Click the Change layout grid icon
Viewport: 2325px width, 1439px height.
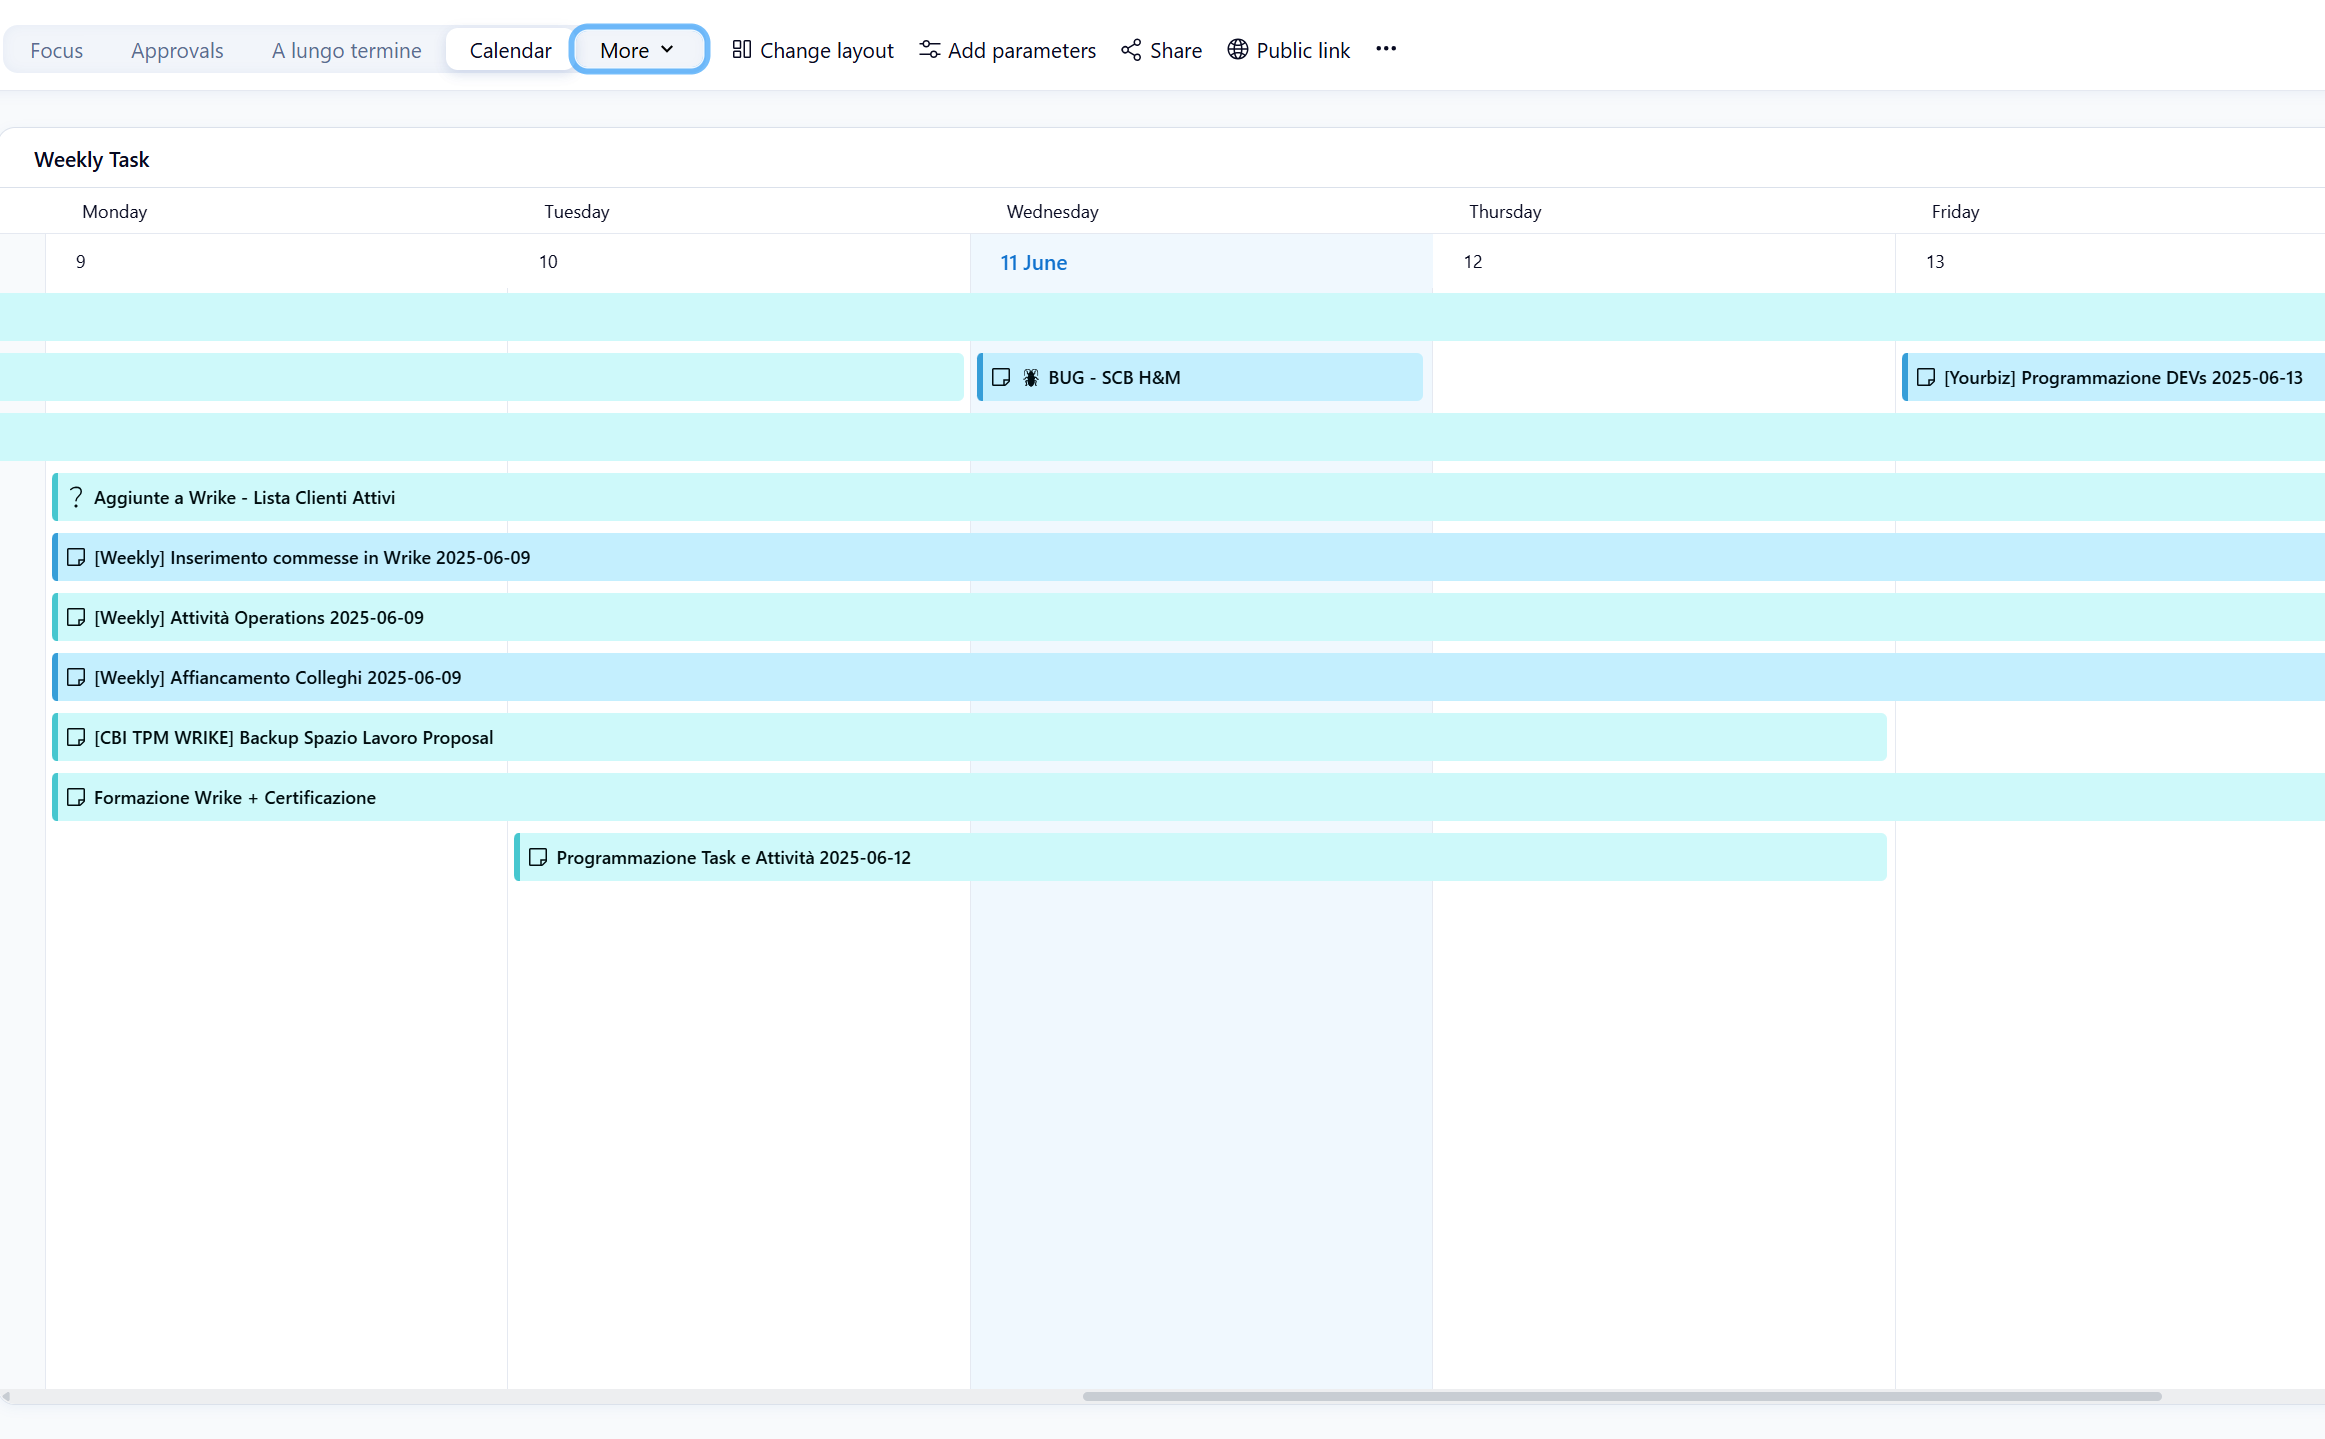click(x=741, y=49)
